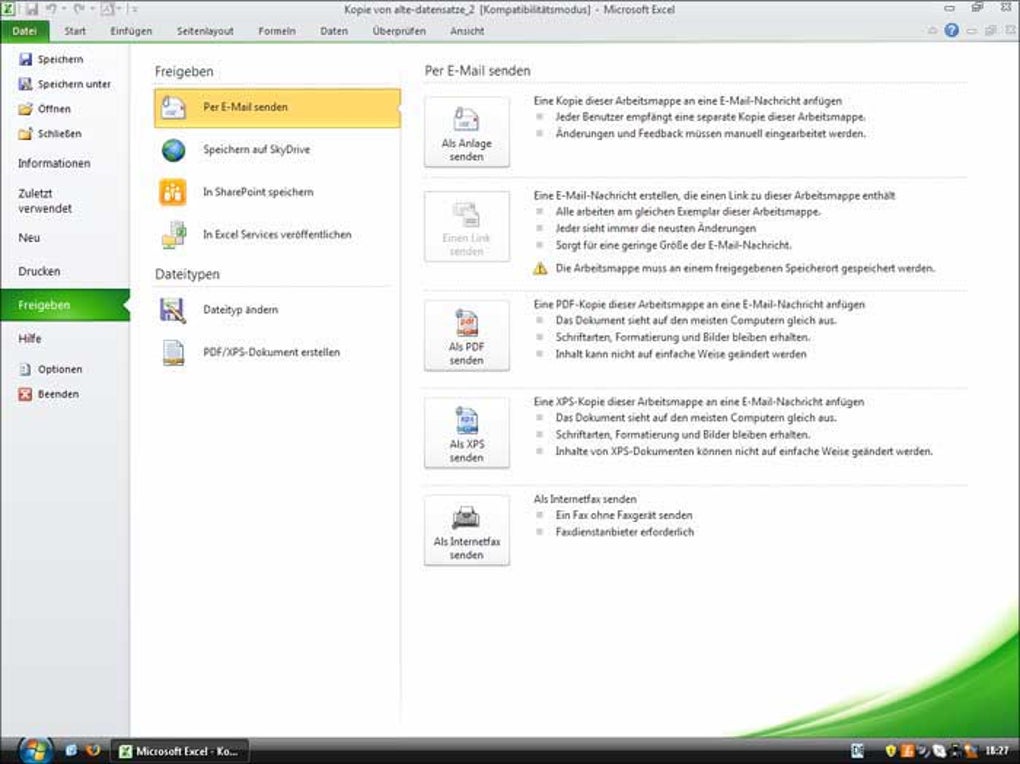Select PDF/XPS-Dokument erstellen option

tap(277, 352)
